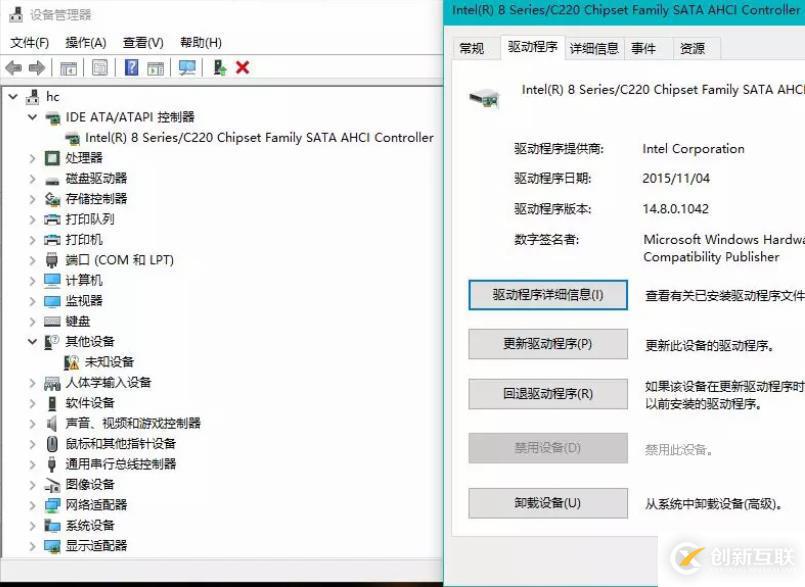
Task: Click 更新驱动程序(P) button
Action: (548, 344)
